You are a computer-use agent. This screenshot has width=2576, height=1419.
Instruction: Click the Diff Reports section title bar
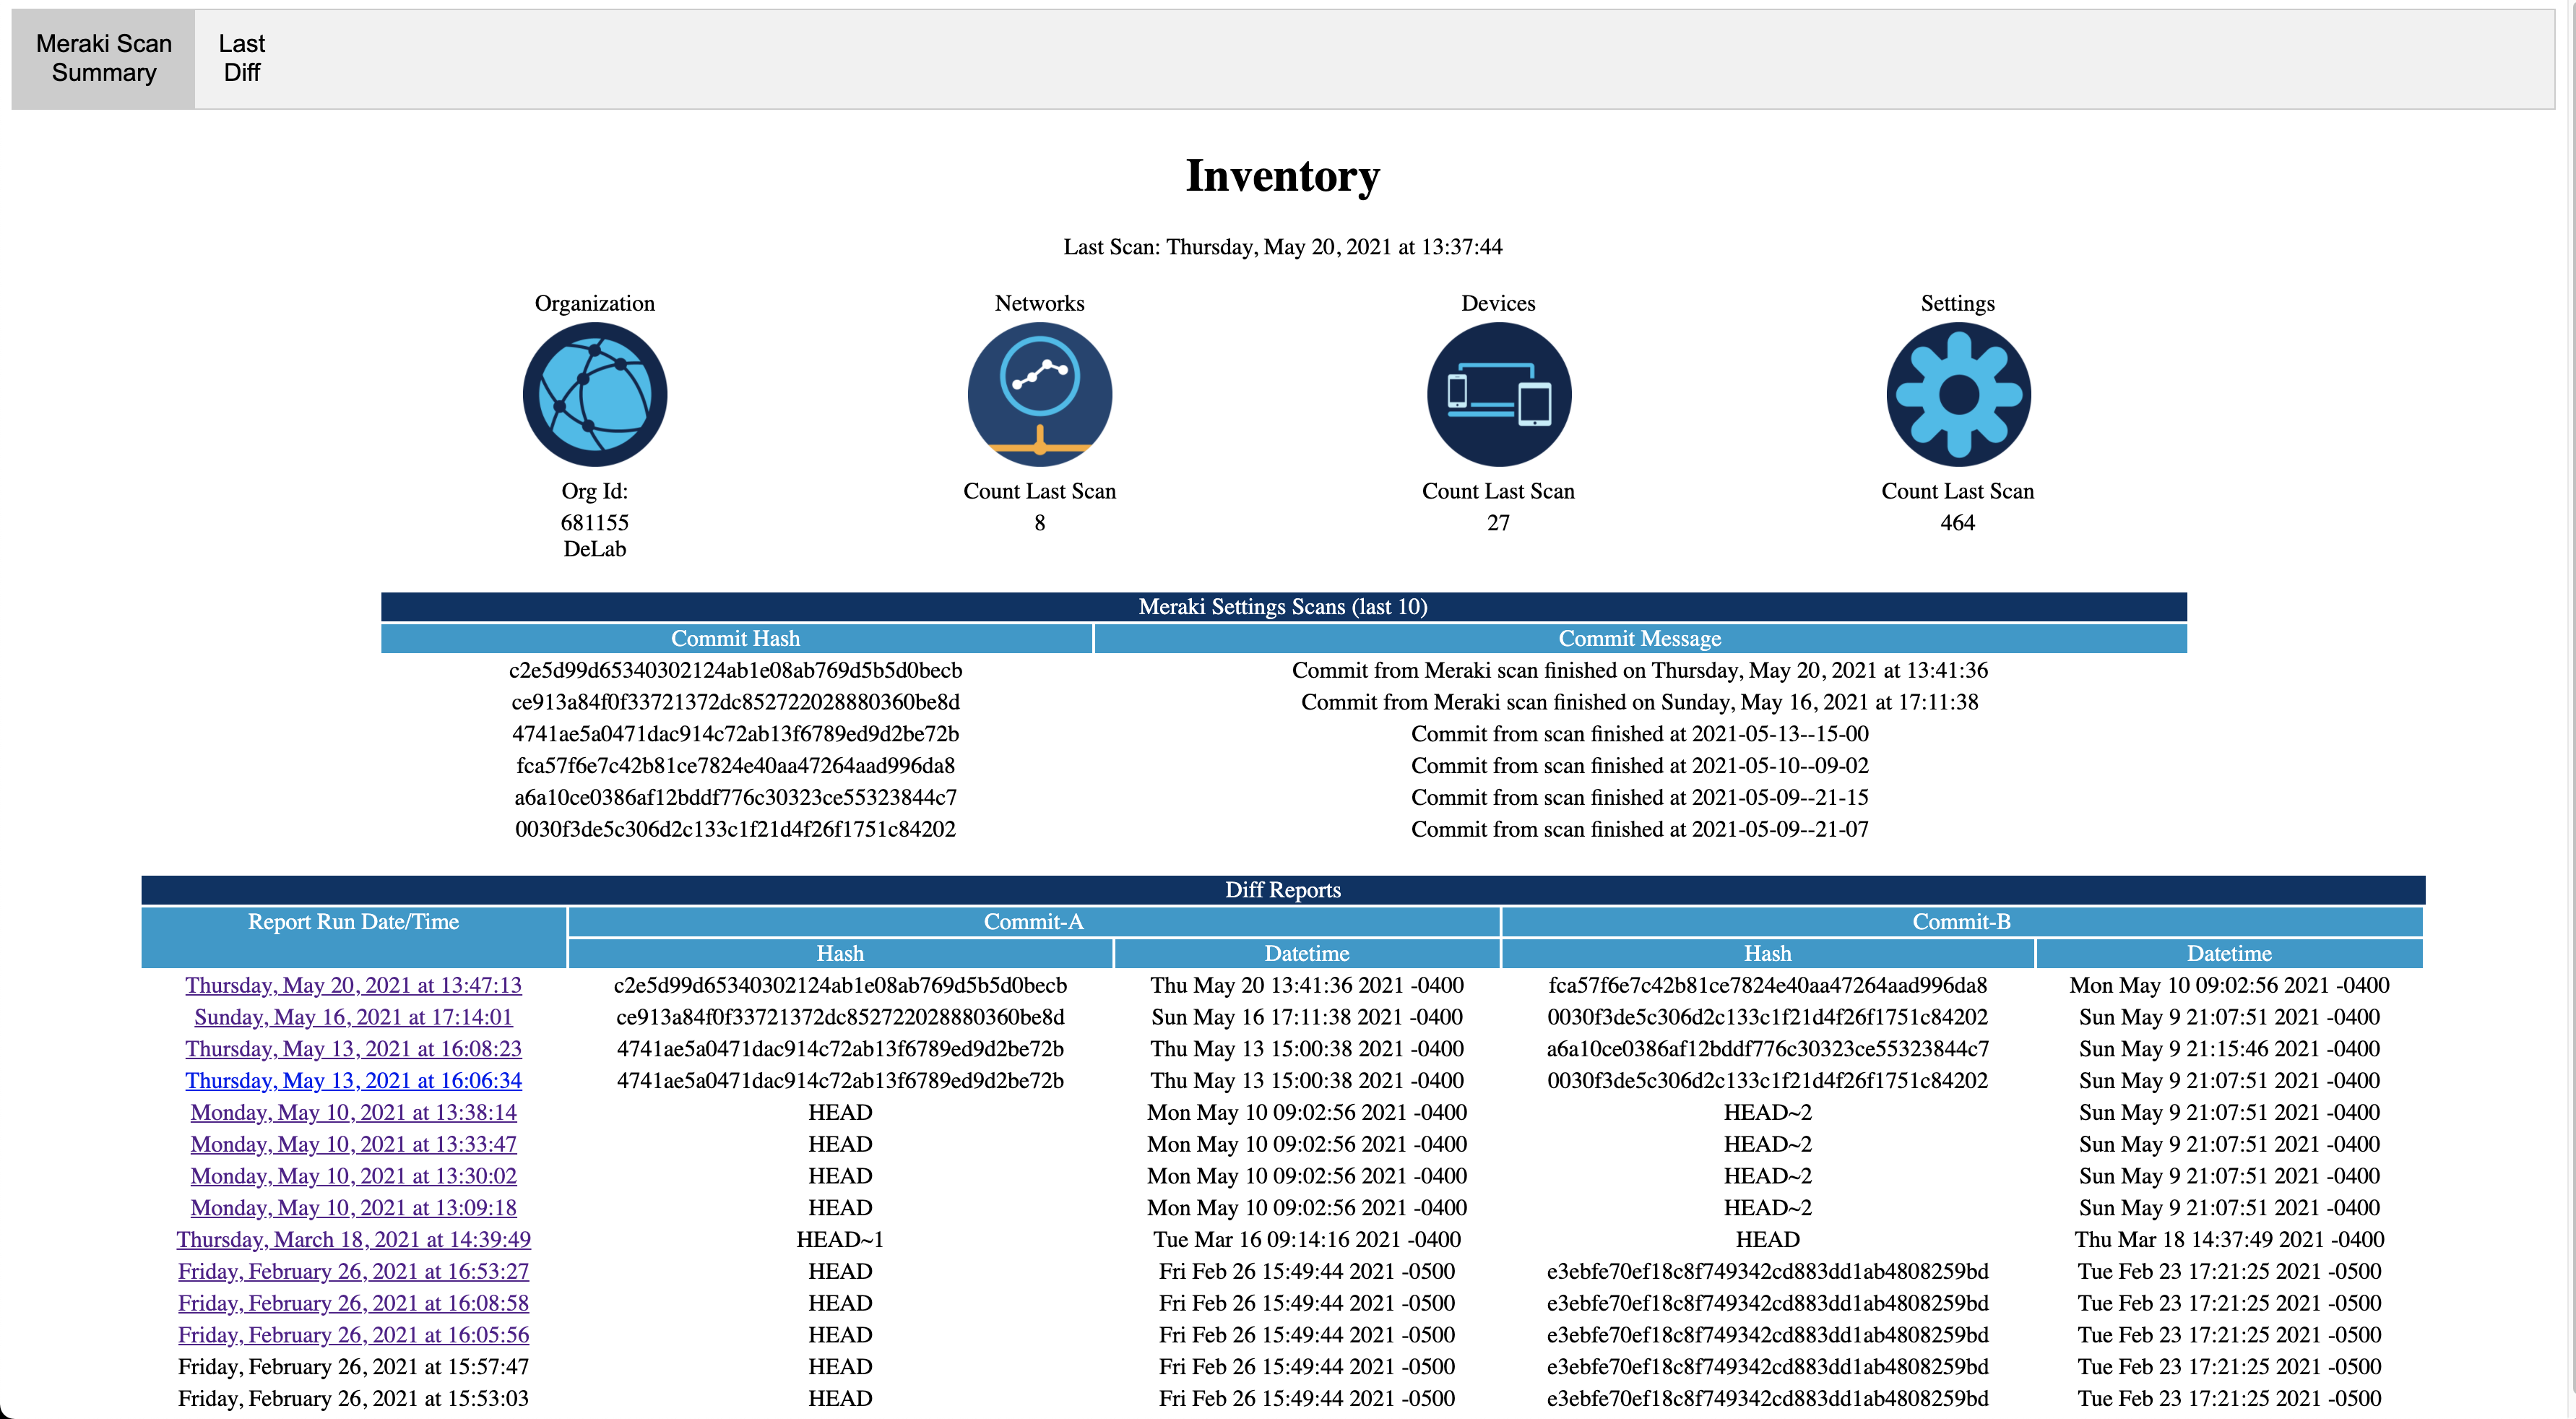click(x=1282, y=890)
